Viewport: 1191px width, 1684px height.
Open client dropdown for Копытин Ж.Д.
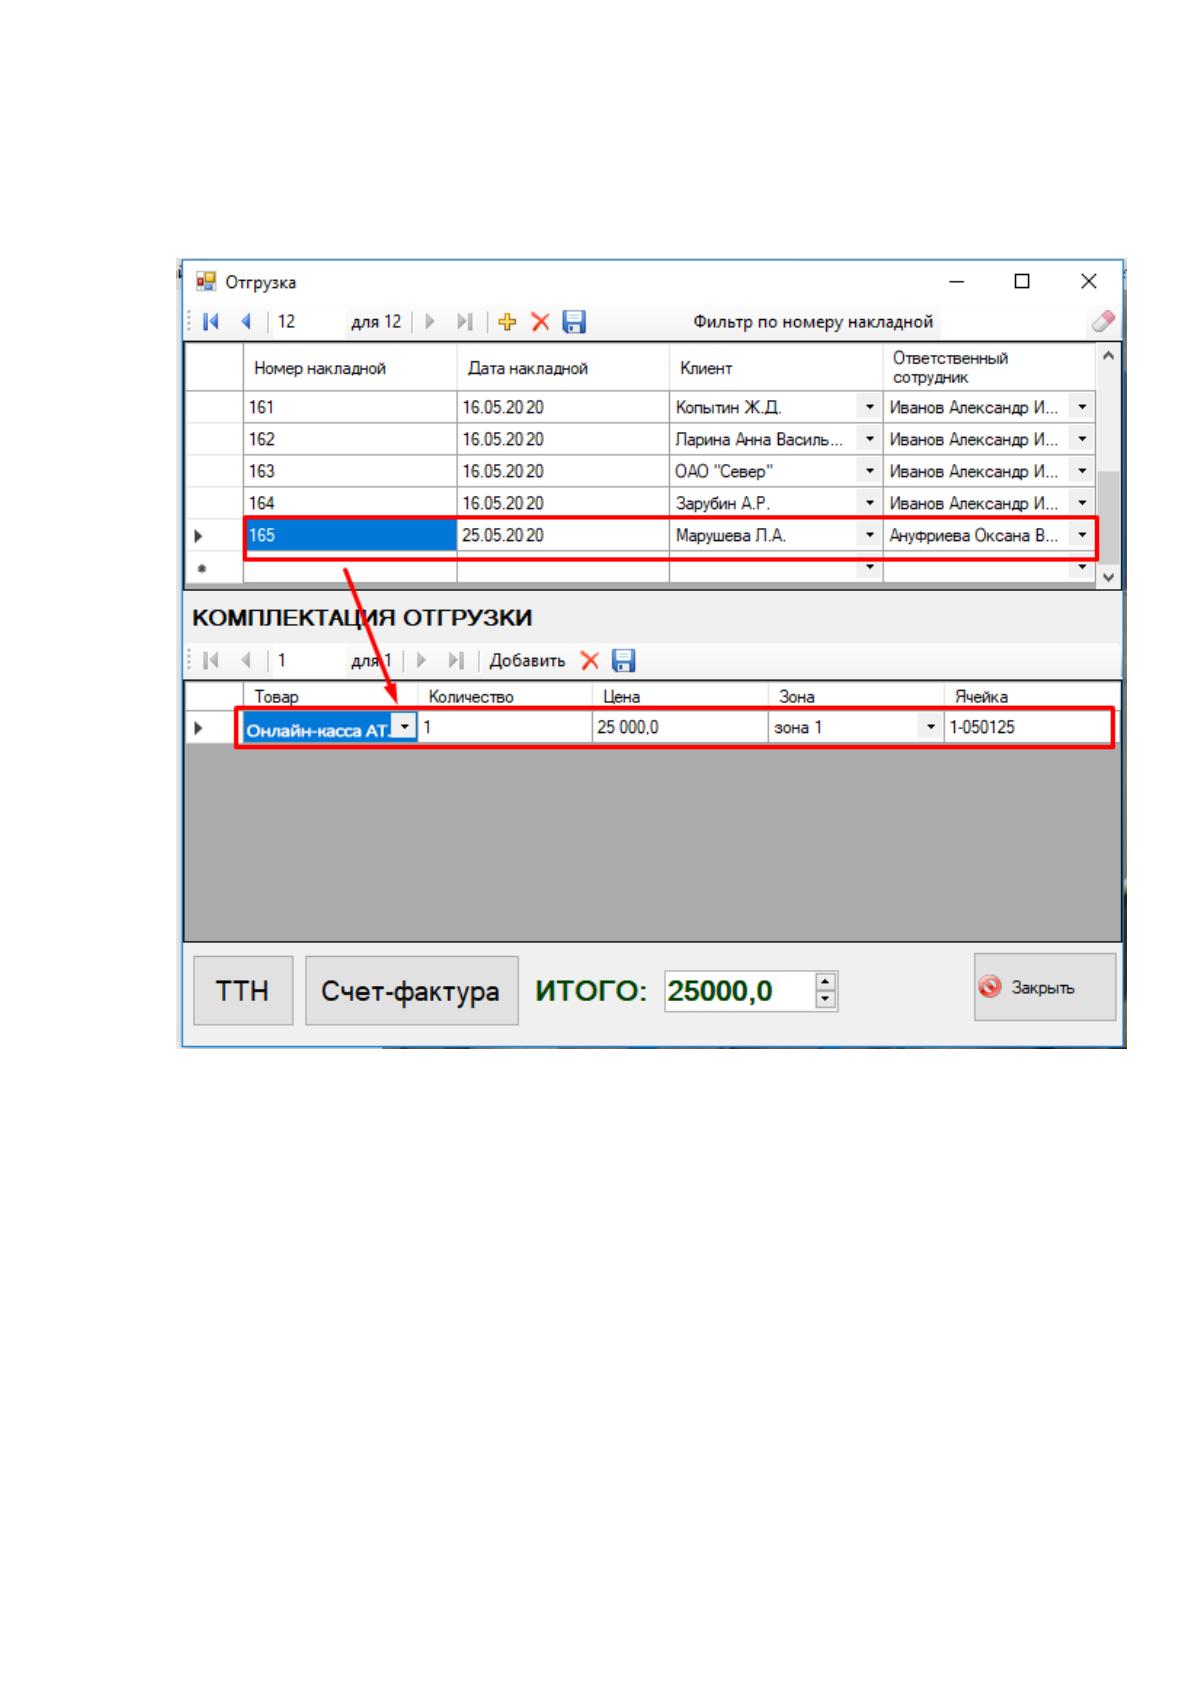[870, 407]
